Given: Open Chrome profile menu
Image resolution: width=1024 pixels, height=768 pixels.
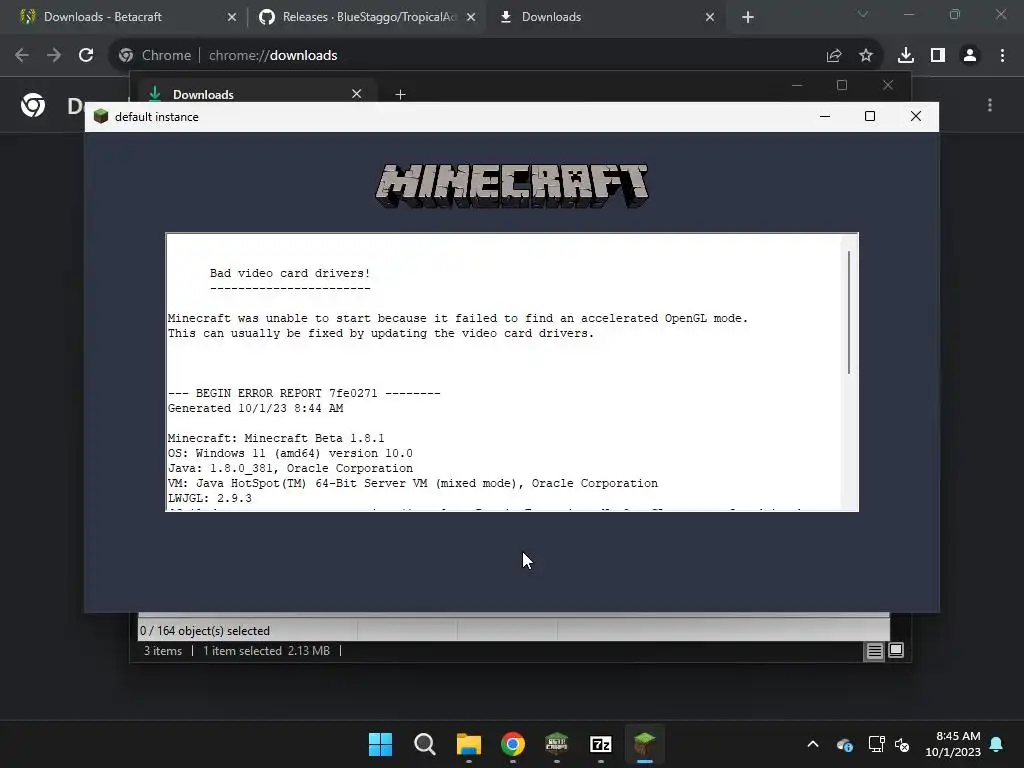Looking at the screenshot, I should (x=970, y=56).
